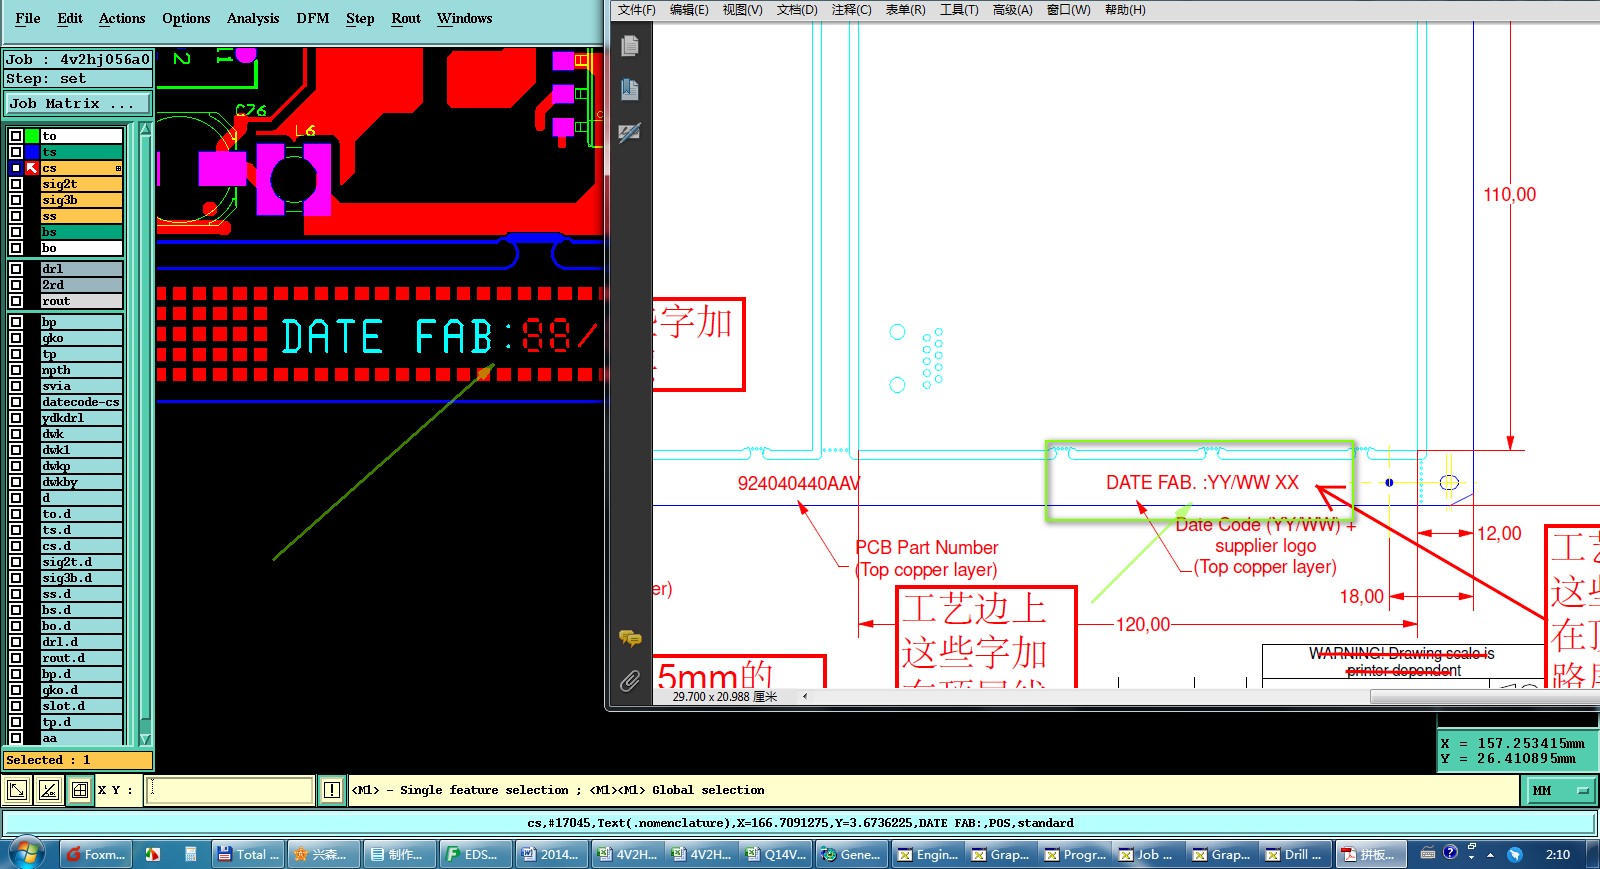
Task: Switch to the PDF 拼板 taskbar button
Action: (1369, 854)
